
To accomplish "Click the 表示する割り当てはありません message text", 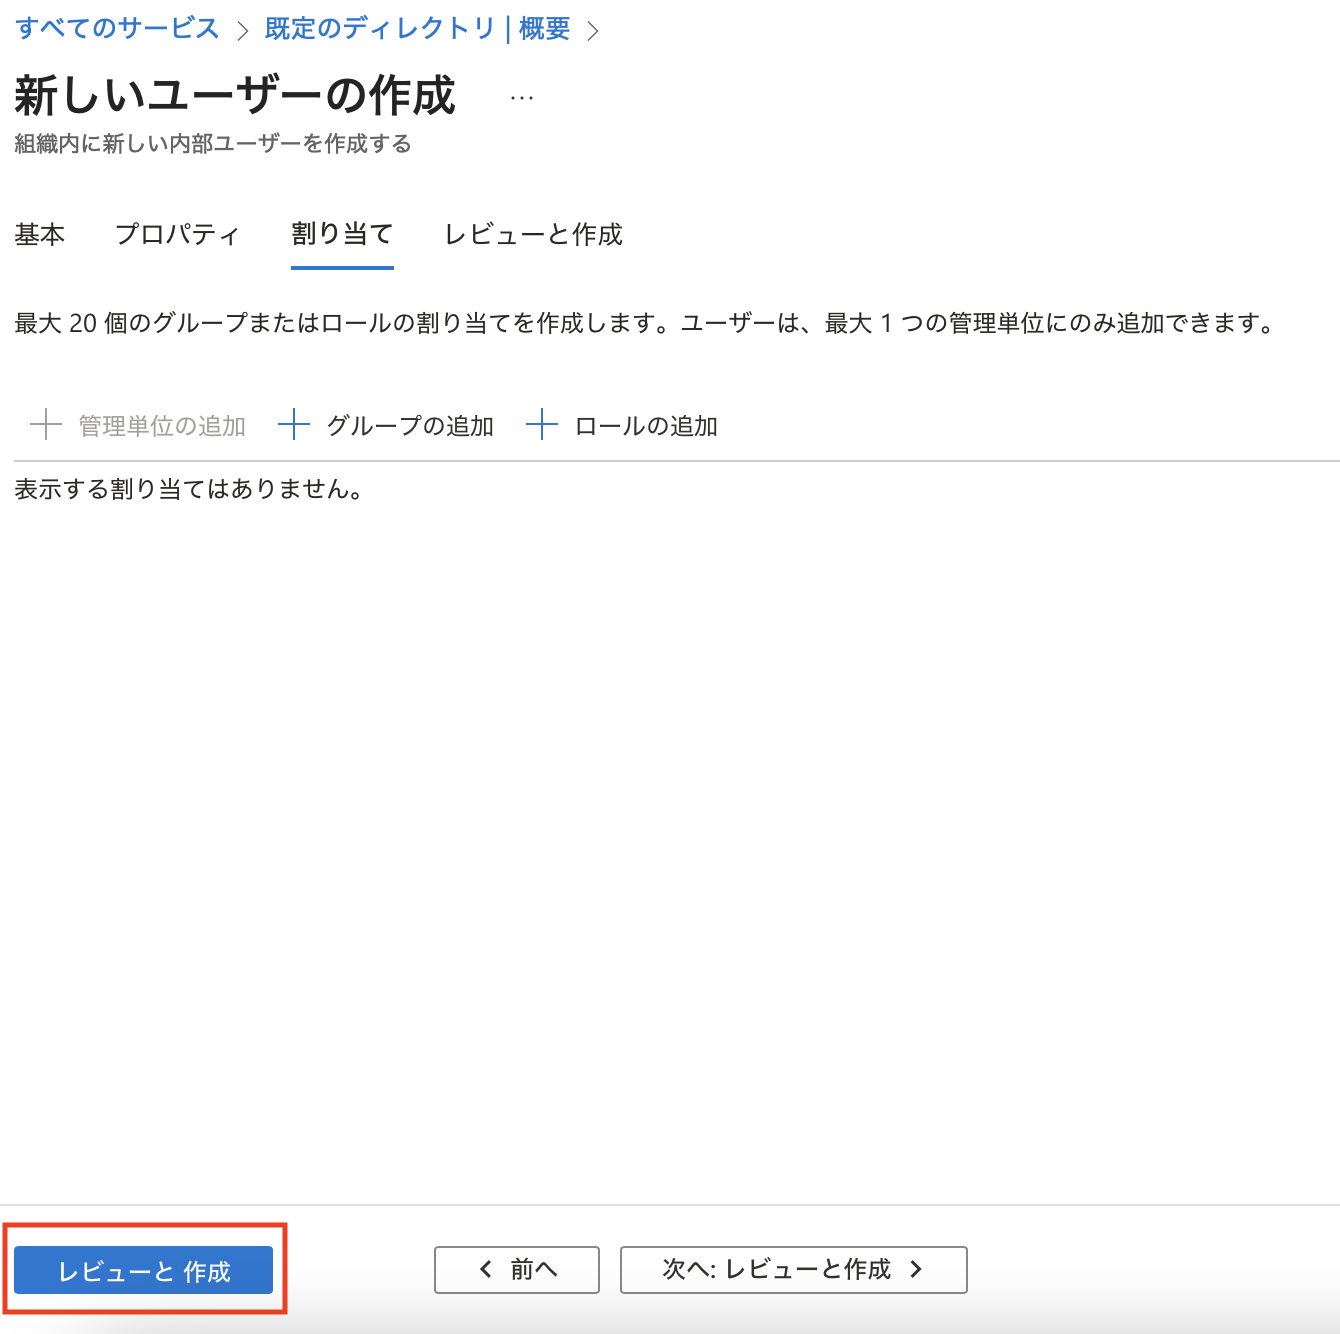I will point(186,490).
